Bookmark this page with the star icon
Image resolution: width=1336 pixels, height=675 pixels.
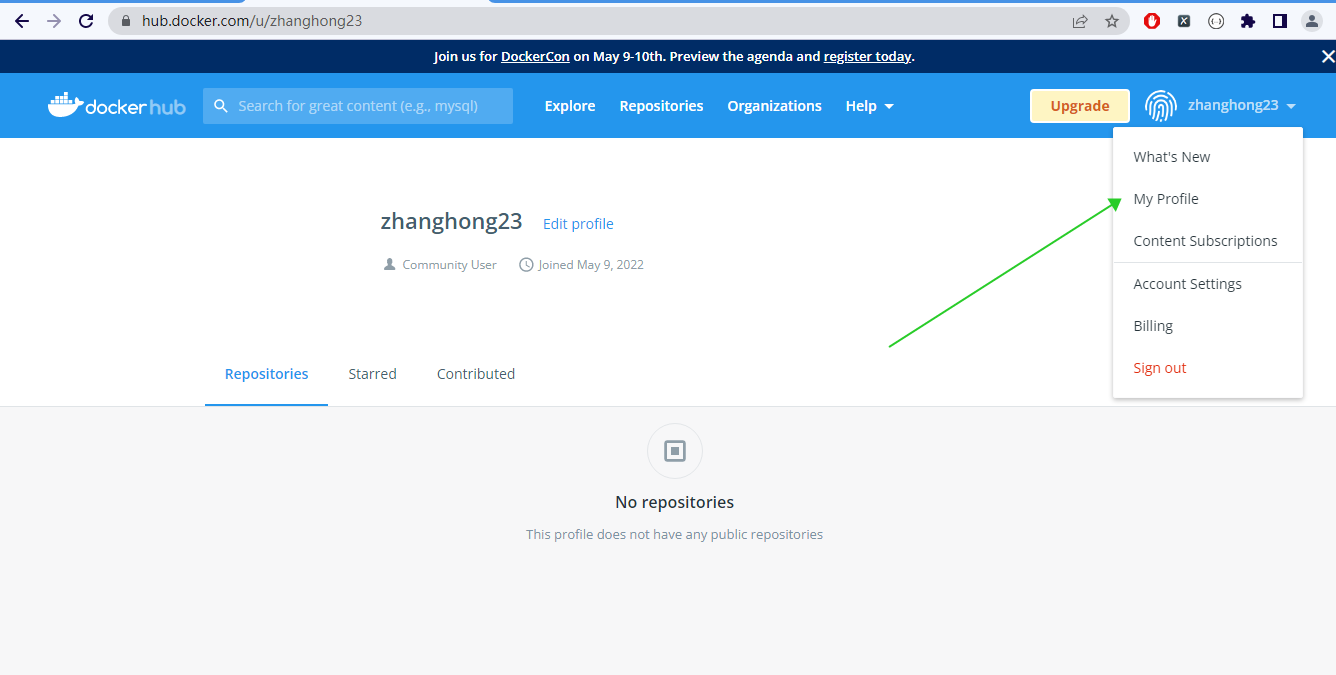(1112, 21)
